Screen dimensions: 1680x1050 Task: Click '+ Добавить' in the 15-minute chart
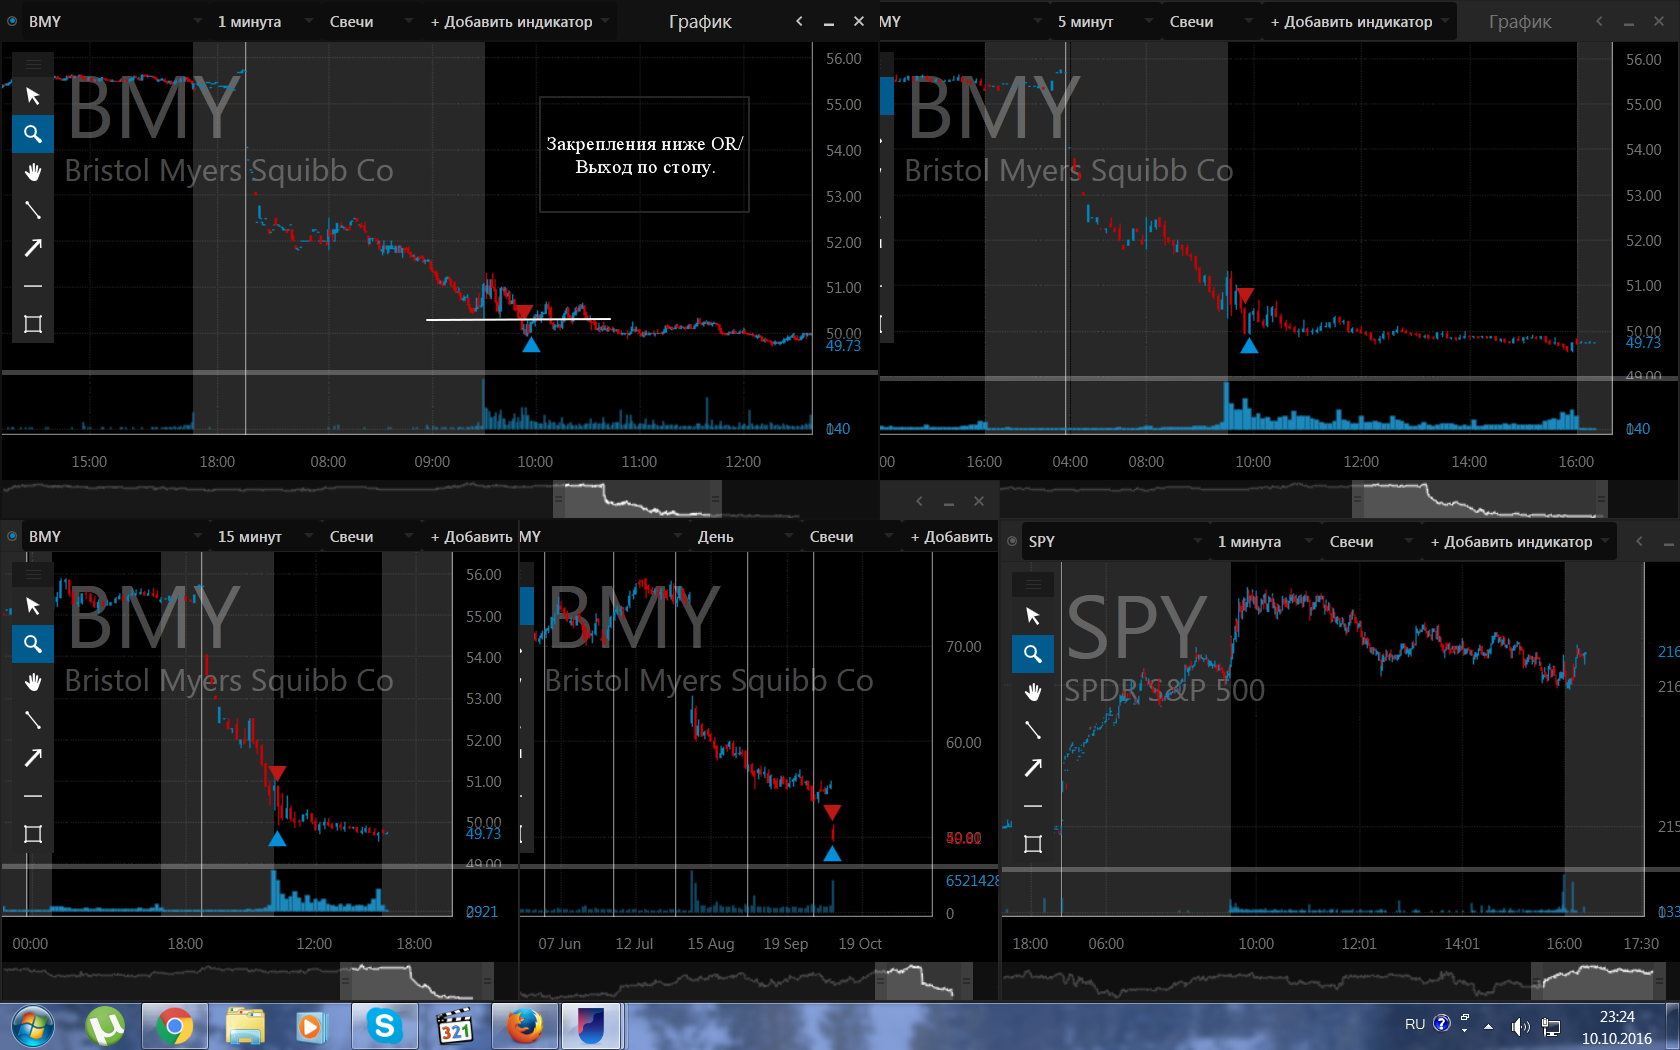pos(471,536)
